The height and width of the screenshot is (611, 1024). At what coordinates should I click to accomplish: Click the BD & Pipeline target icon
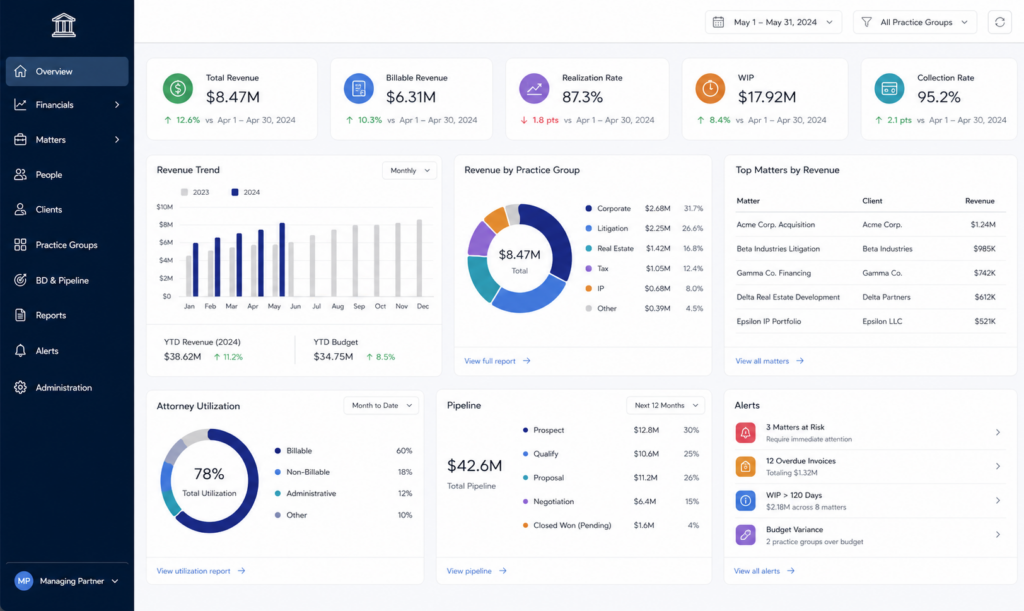[20, 280]
